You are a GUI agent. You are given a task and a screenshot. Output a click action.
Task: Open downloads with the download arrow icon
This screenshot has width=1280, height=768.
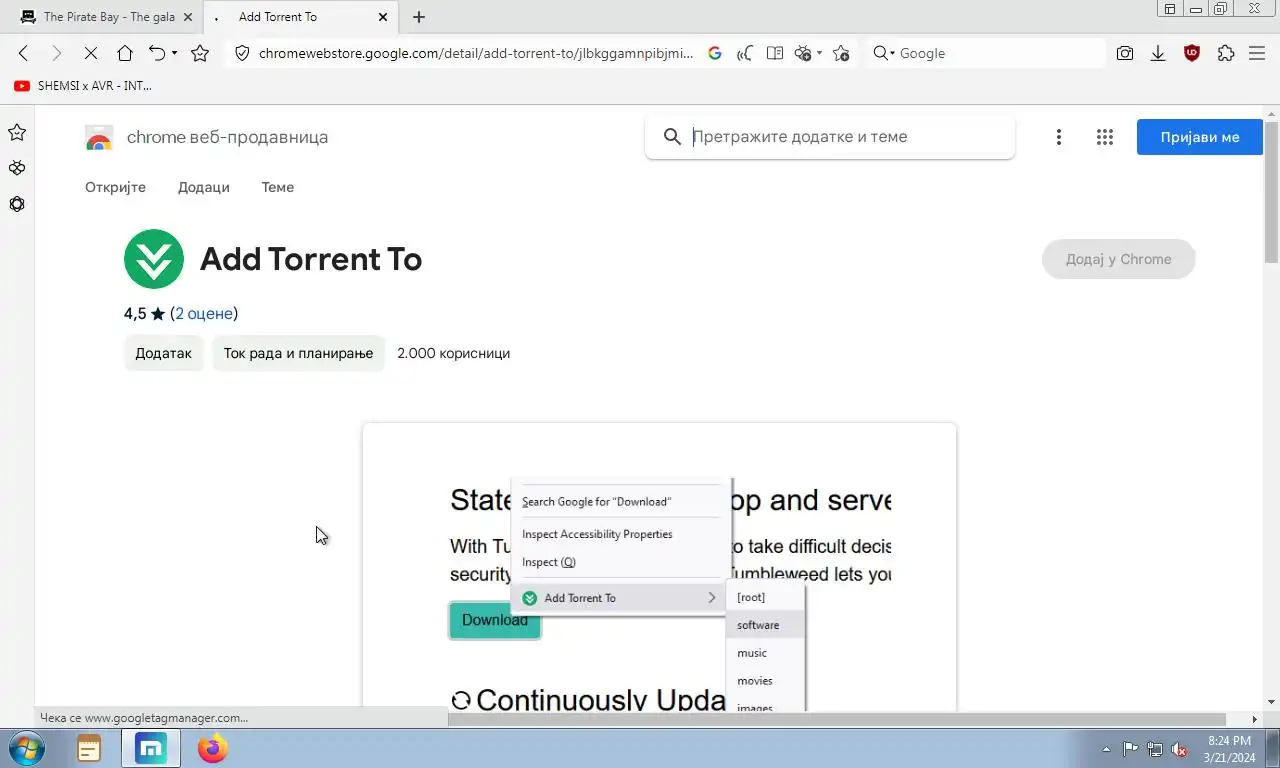pyautogui.click(x=1158, y=53)
